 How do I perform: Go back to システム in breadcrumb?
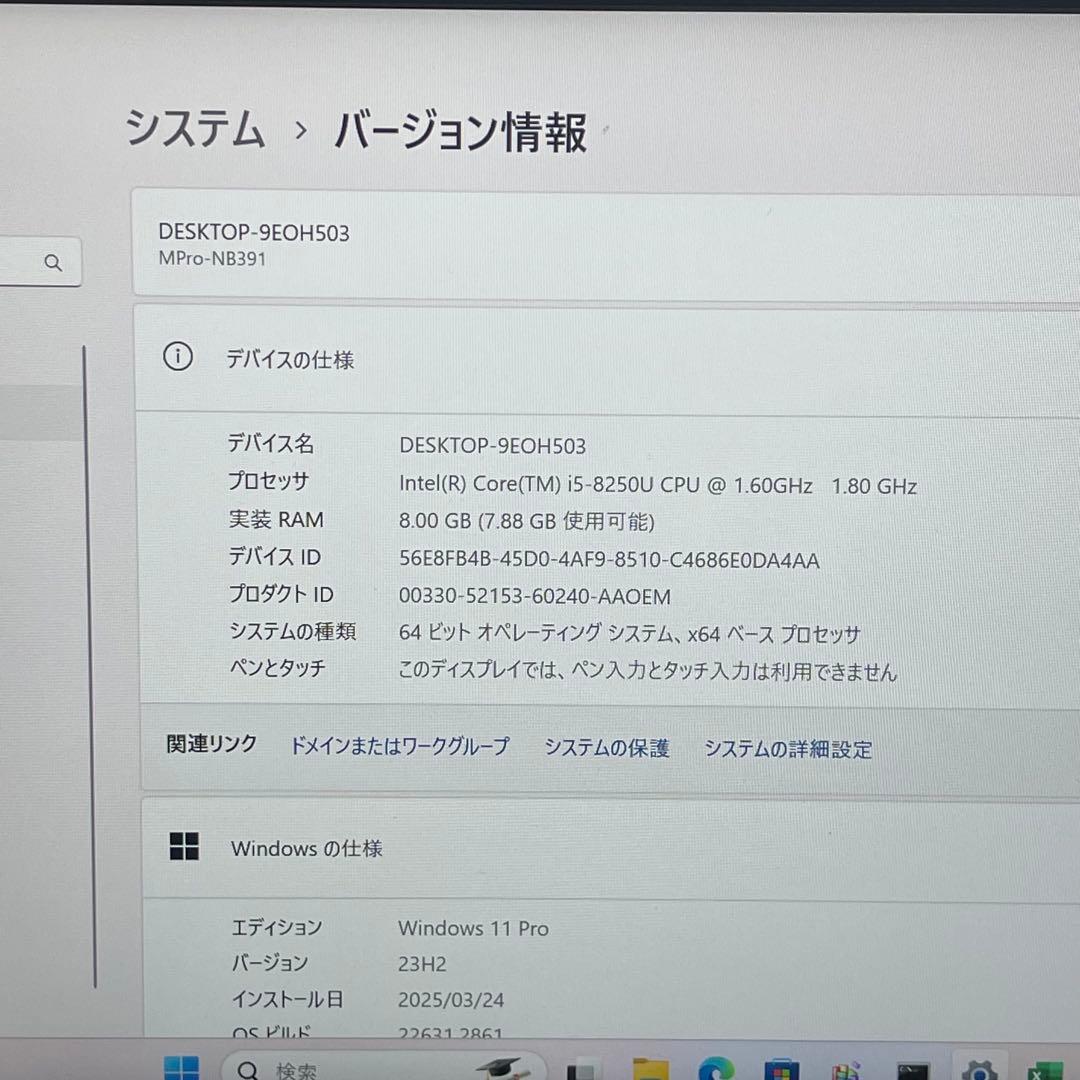coord(195,128)
